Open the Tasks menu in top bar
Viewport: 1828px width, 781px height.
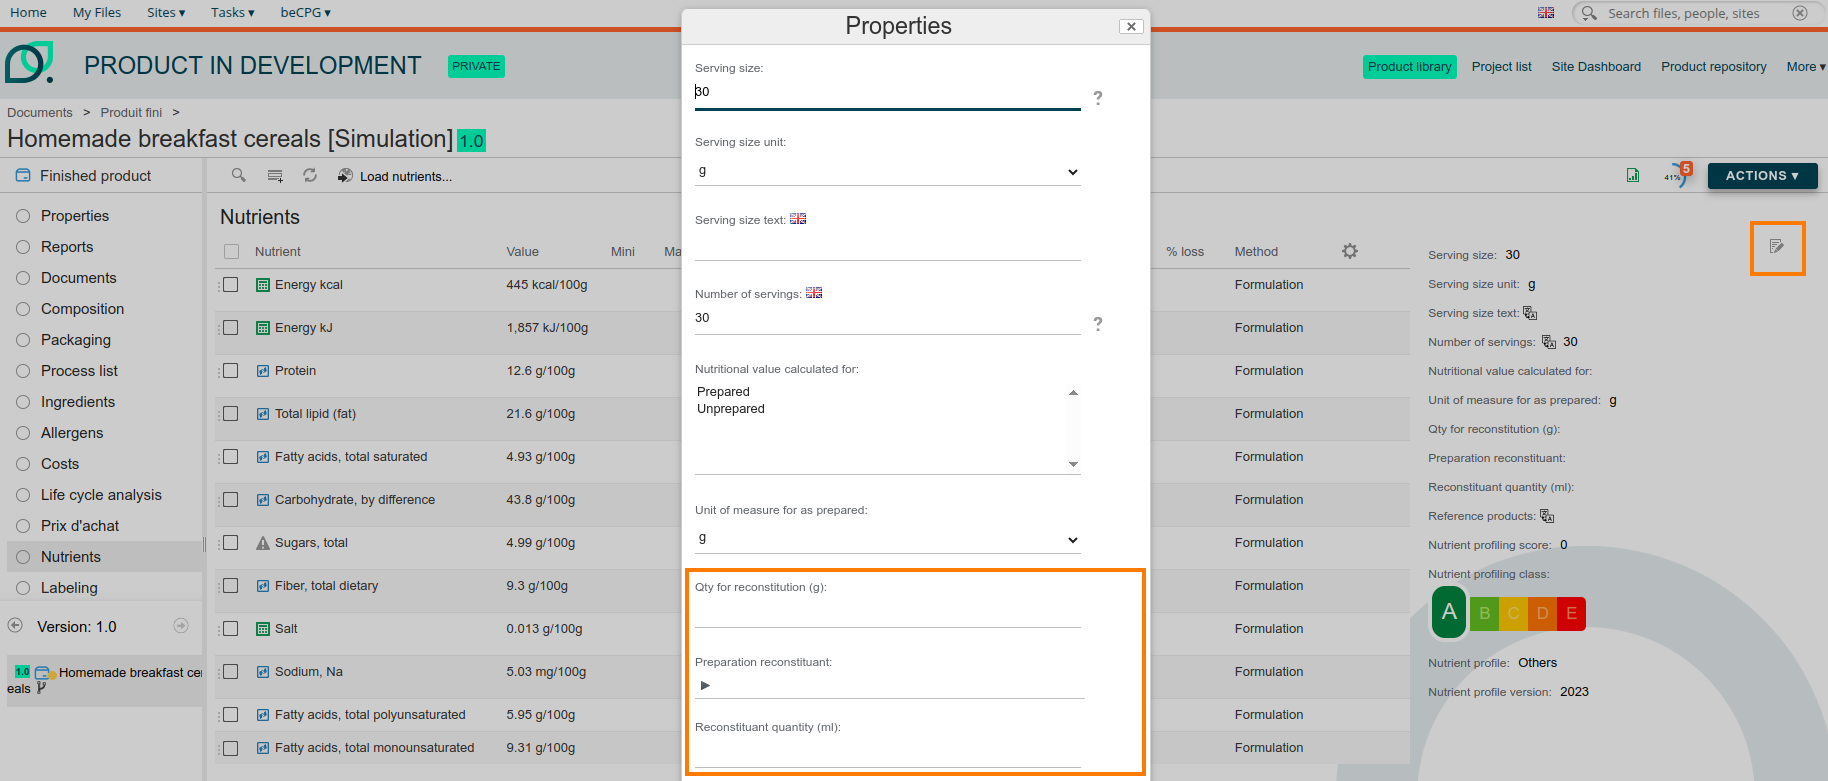pyautogui.click(x=232, y=13)
